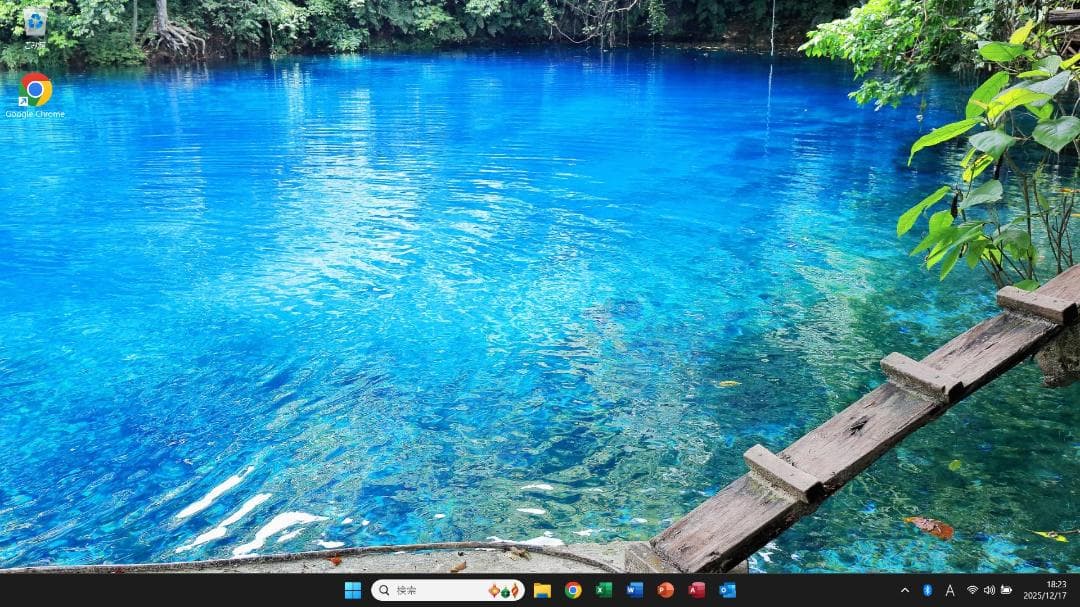The width and height of the screenshot is (1080, 607).
Task: Open the volume control in system tray
Action: click(989, 590)
